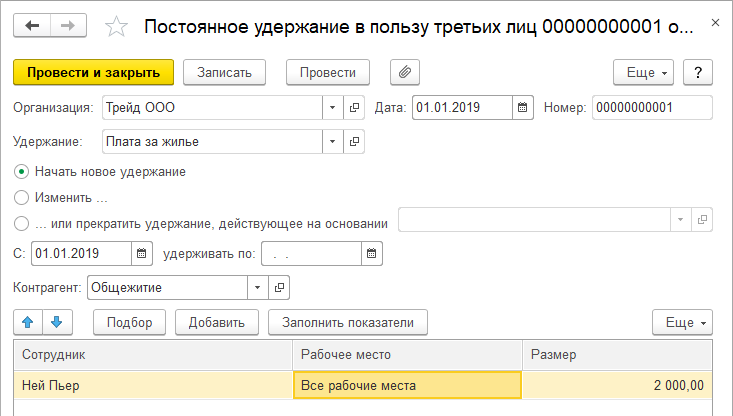Move the row up with blue arrow

coord(29,322)
